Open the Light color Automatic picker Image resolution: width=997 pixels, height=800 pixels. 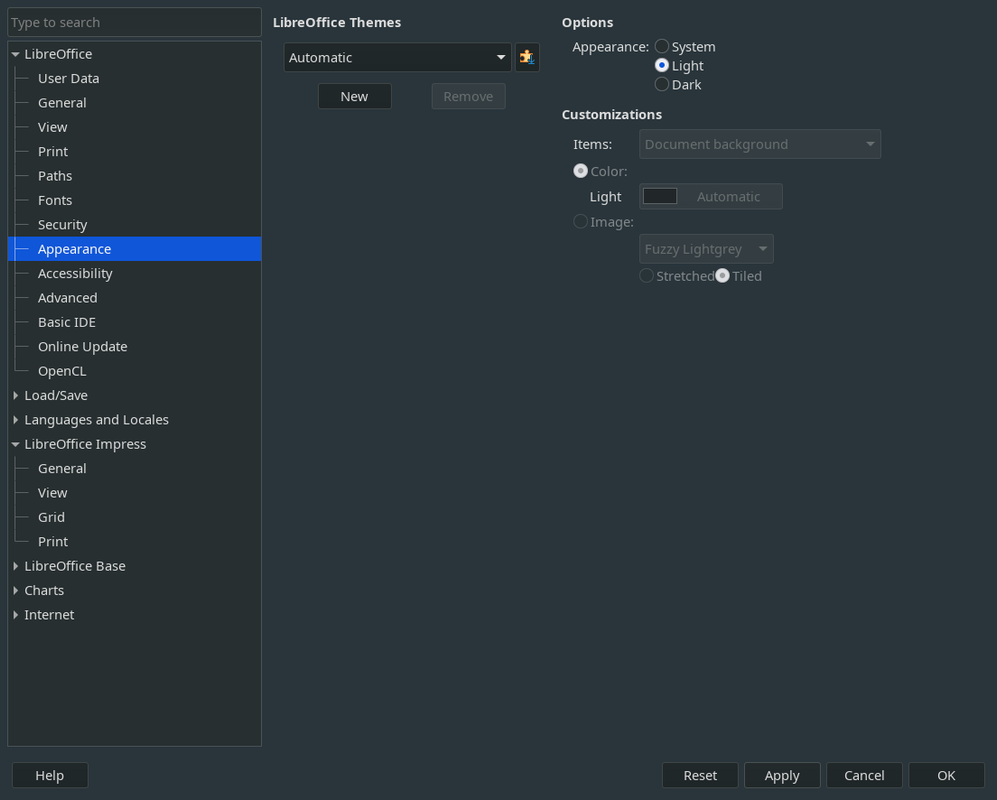(711, 197)
